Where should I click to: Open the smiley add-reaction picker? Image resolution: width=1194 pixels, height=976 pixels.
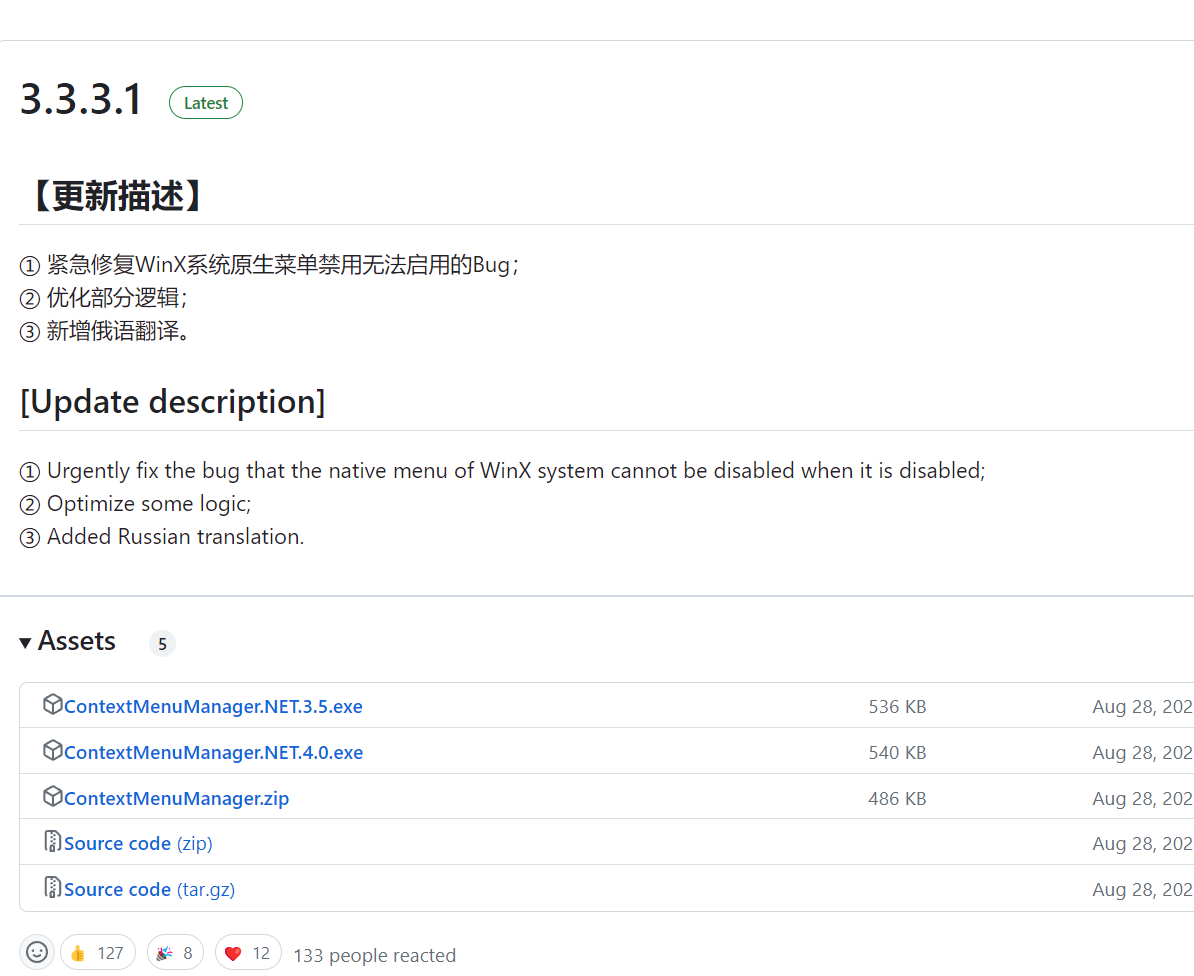click(x=37, y=952)
